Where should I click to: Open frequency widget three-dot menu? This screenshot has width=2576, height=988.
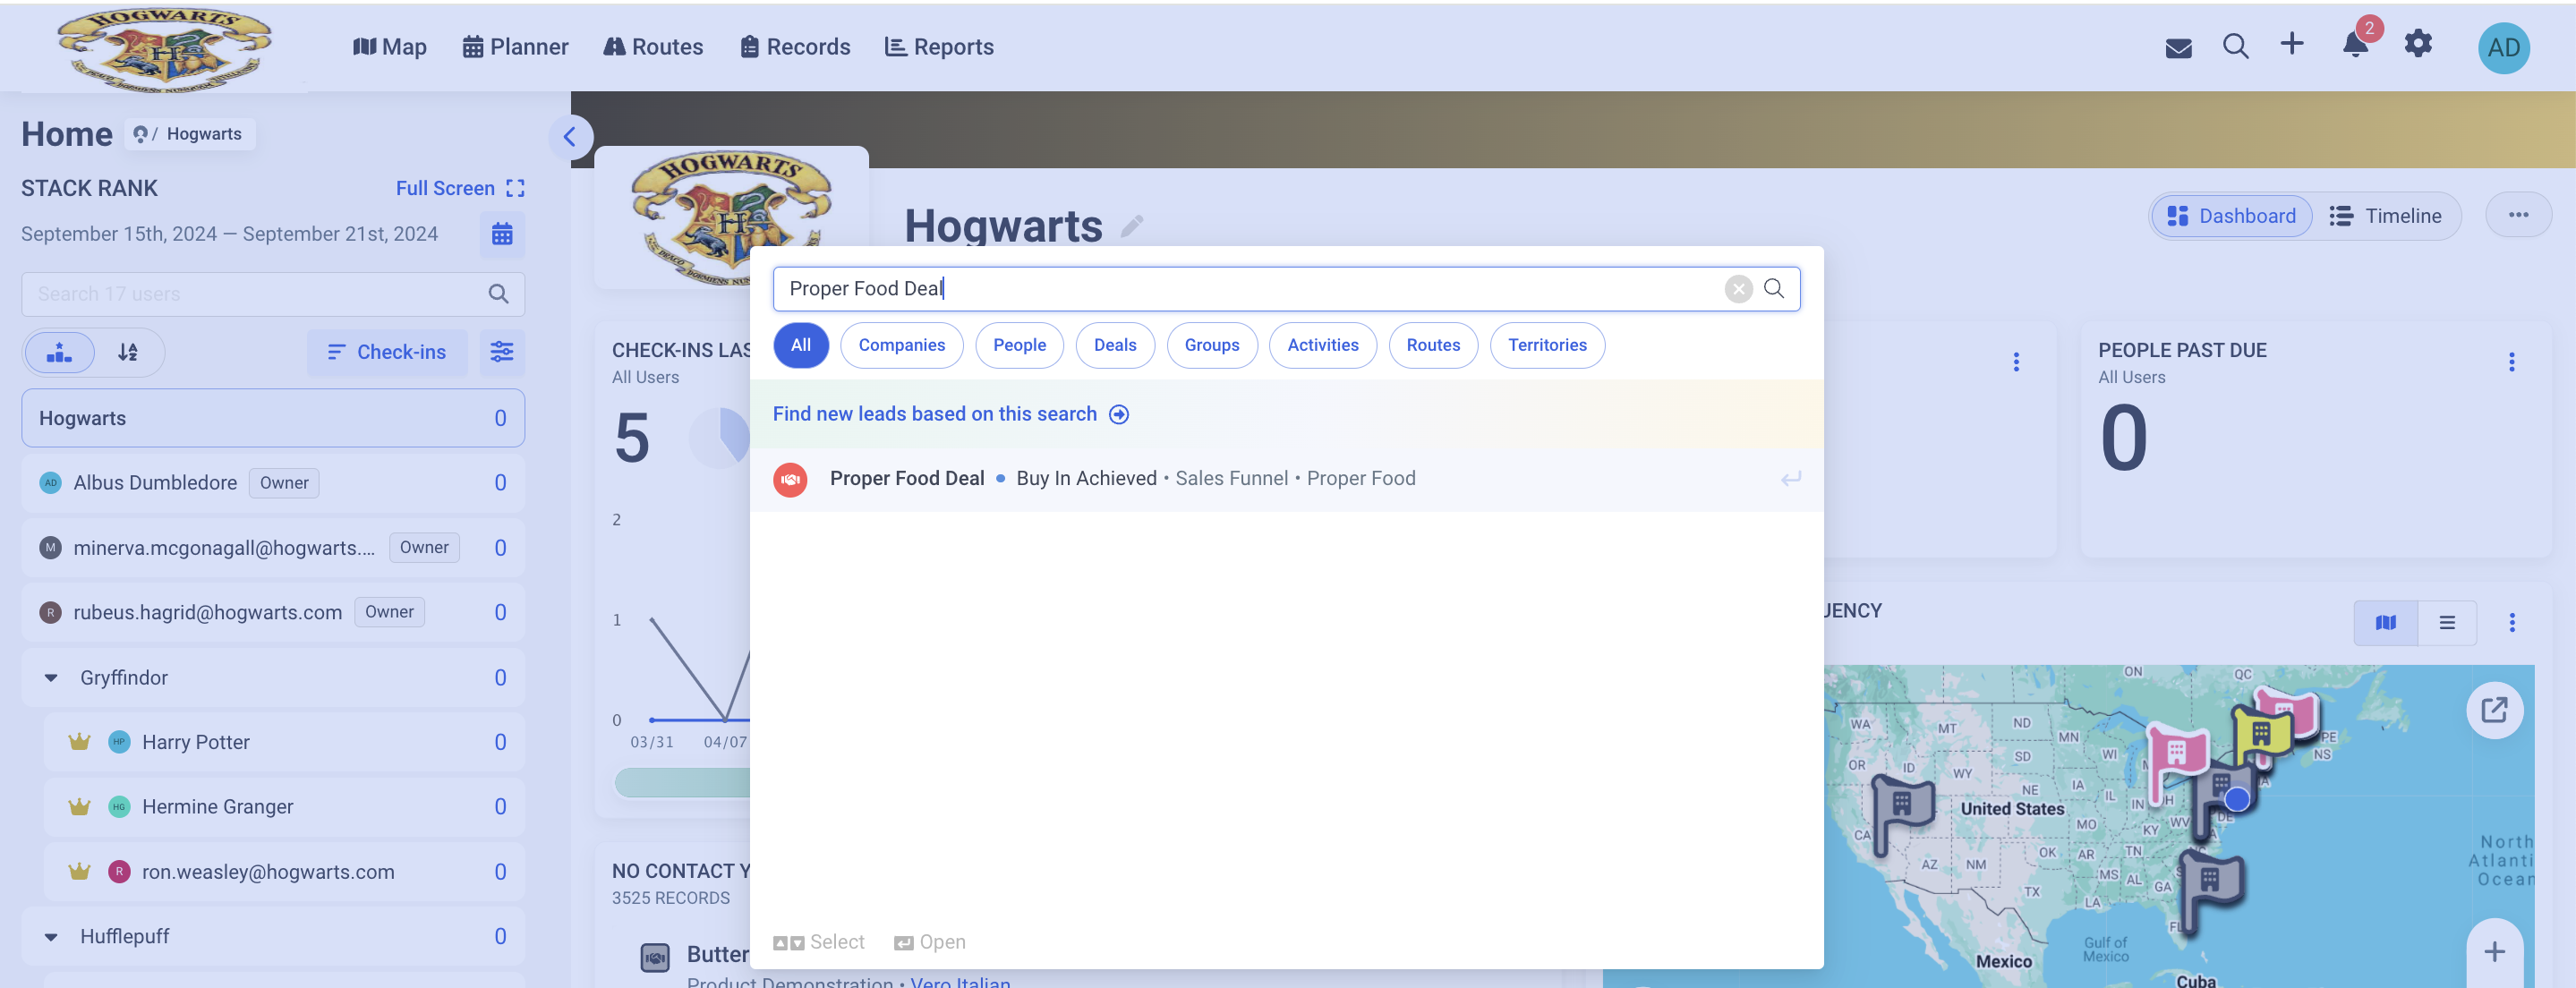[2511, 623]
